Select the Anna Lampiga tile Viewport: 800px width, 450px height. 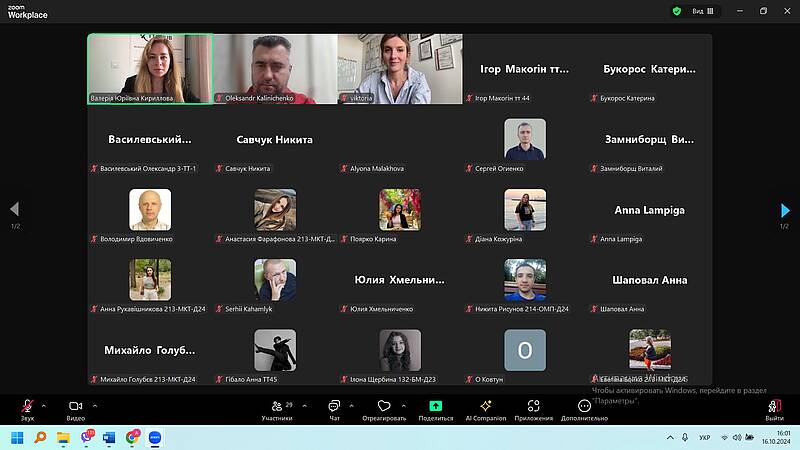(x=649, y=210)
